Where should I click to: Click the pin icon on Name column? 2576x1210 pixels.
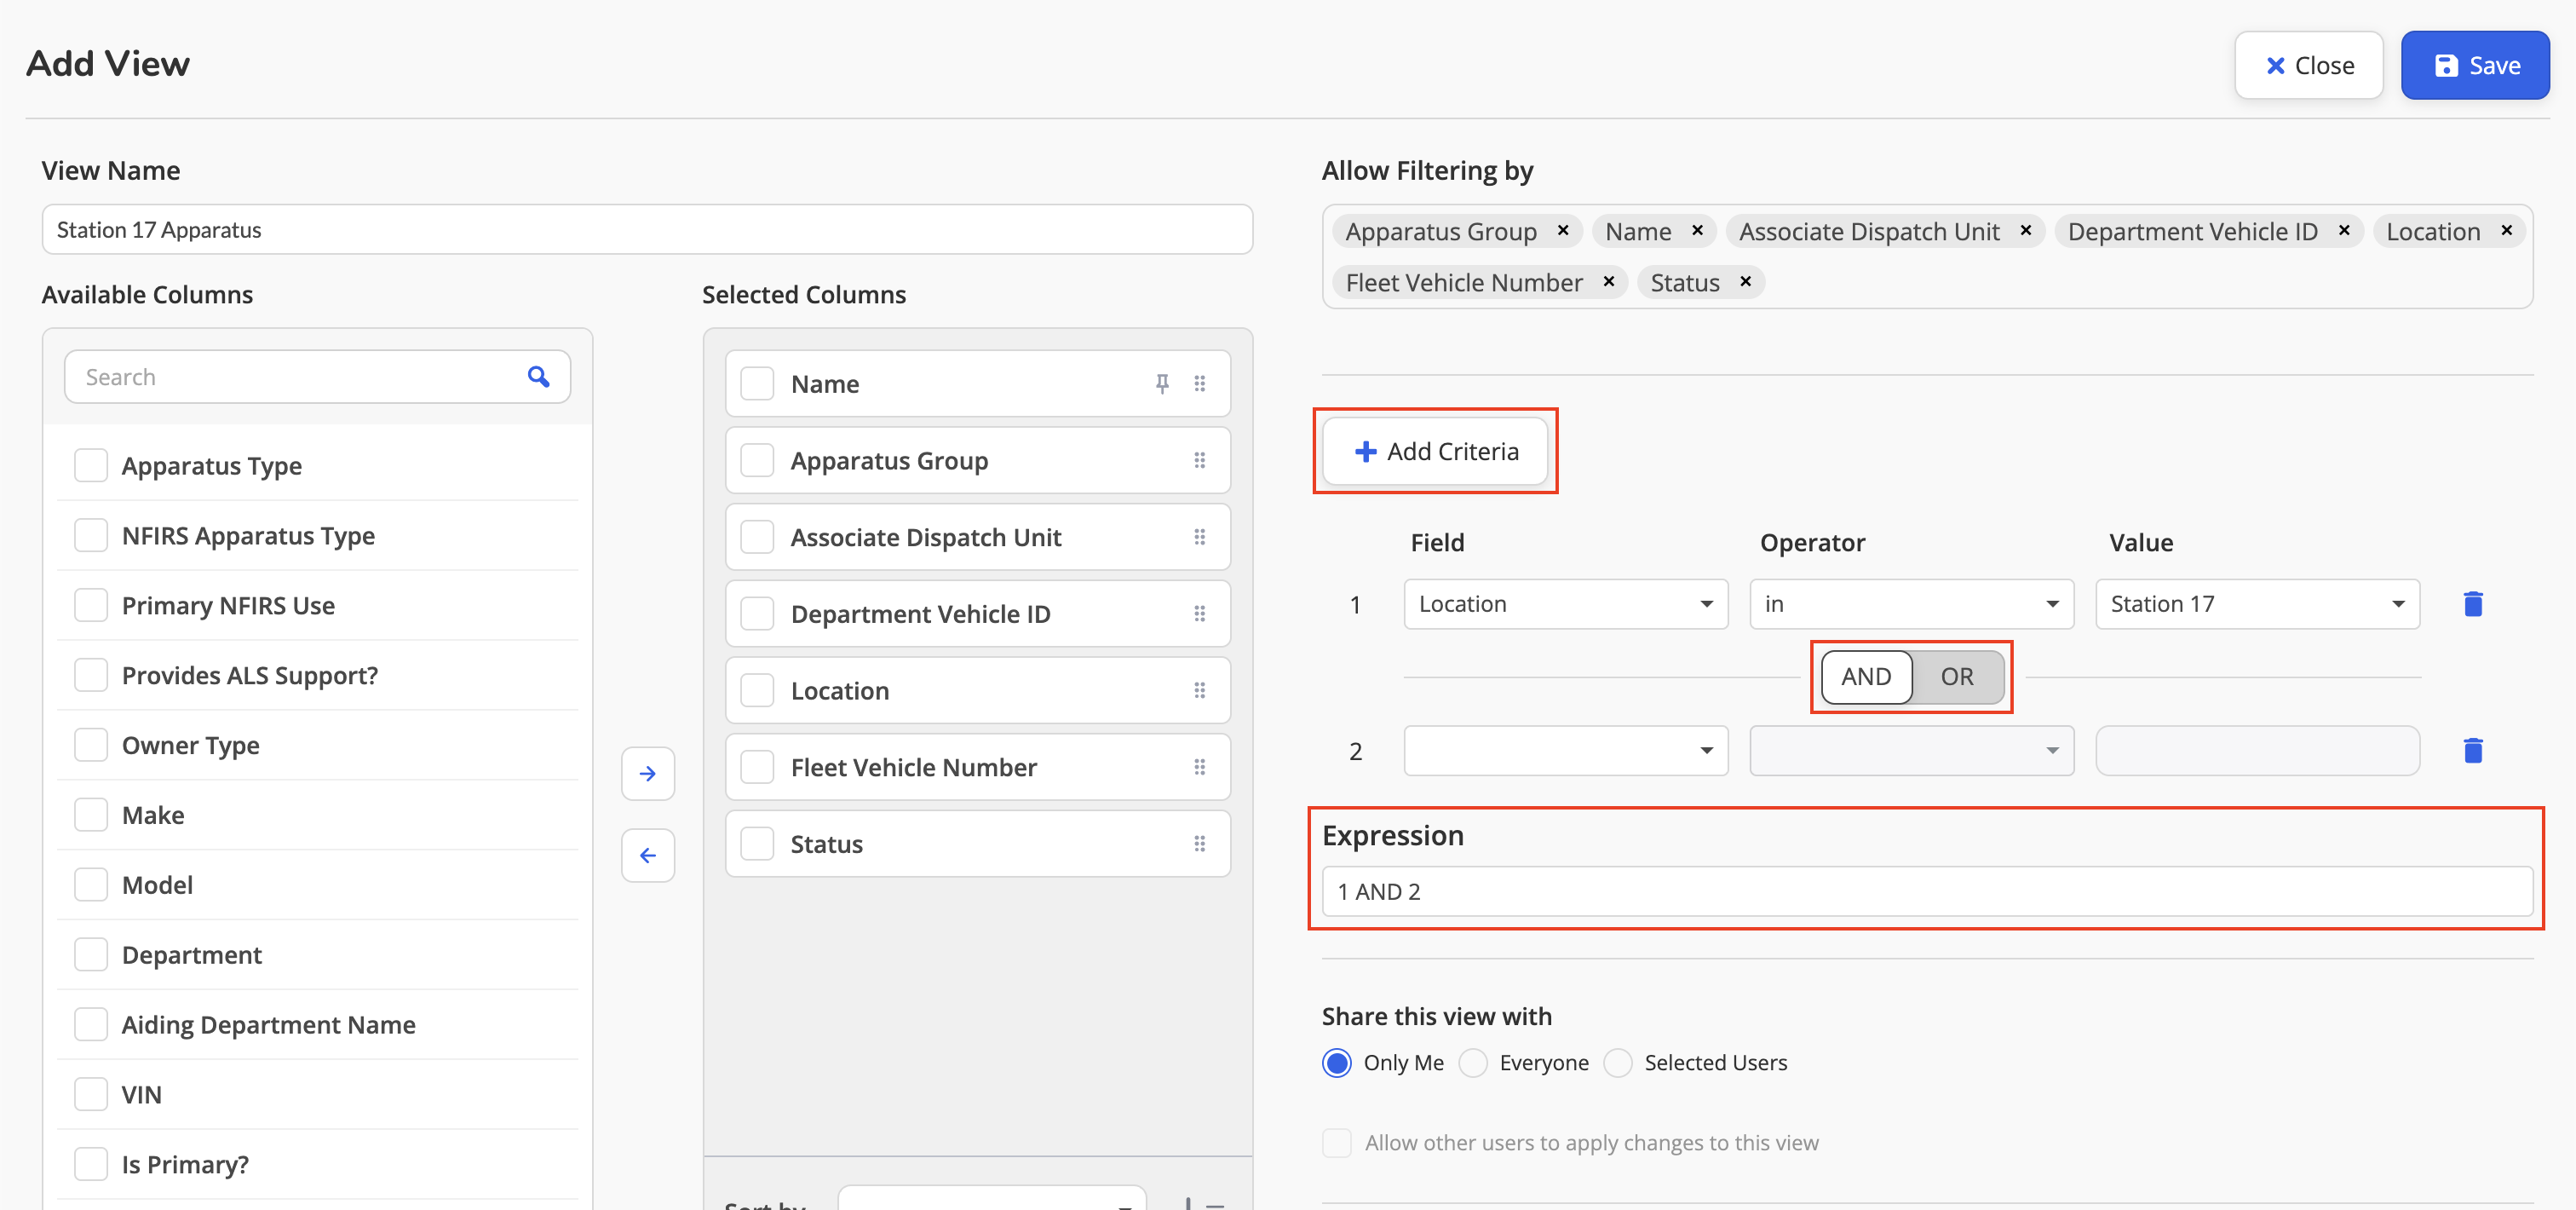click(x=1162, y=384)
